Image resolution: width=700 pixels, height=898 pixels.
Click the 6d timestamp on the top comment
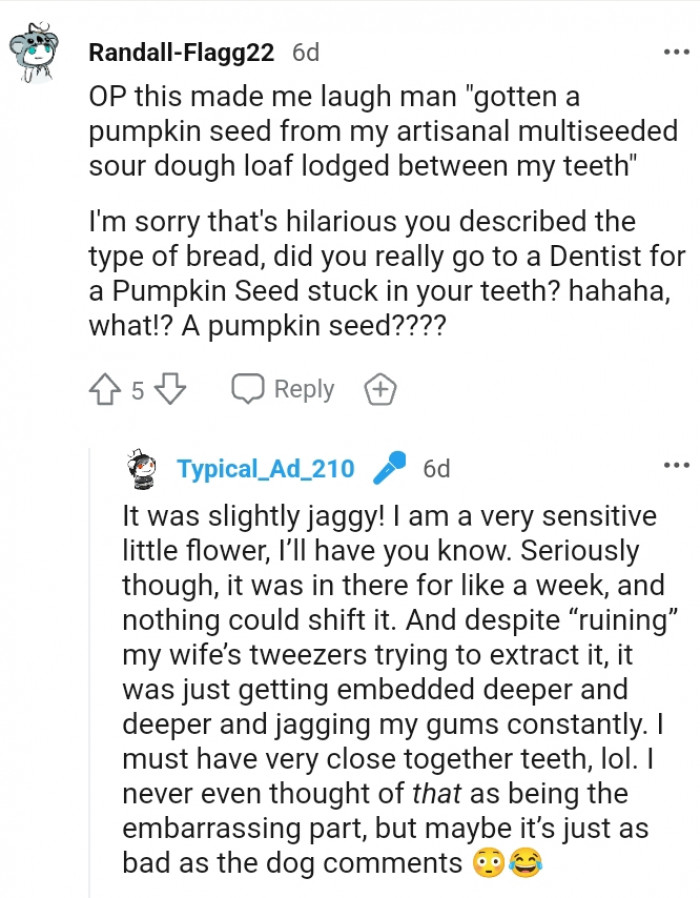305,53
